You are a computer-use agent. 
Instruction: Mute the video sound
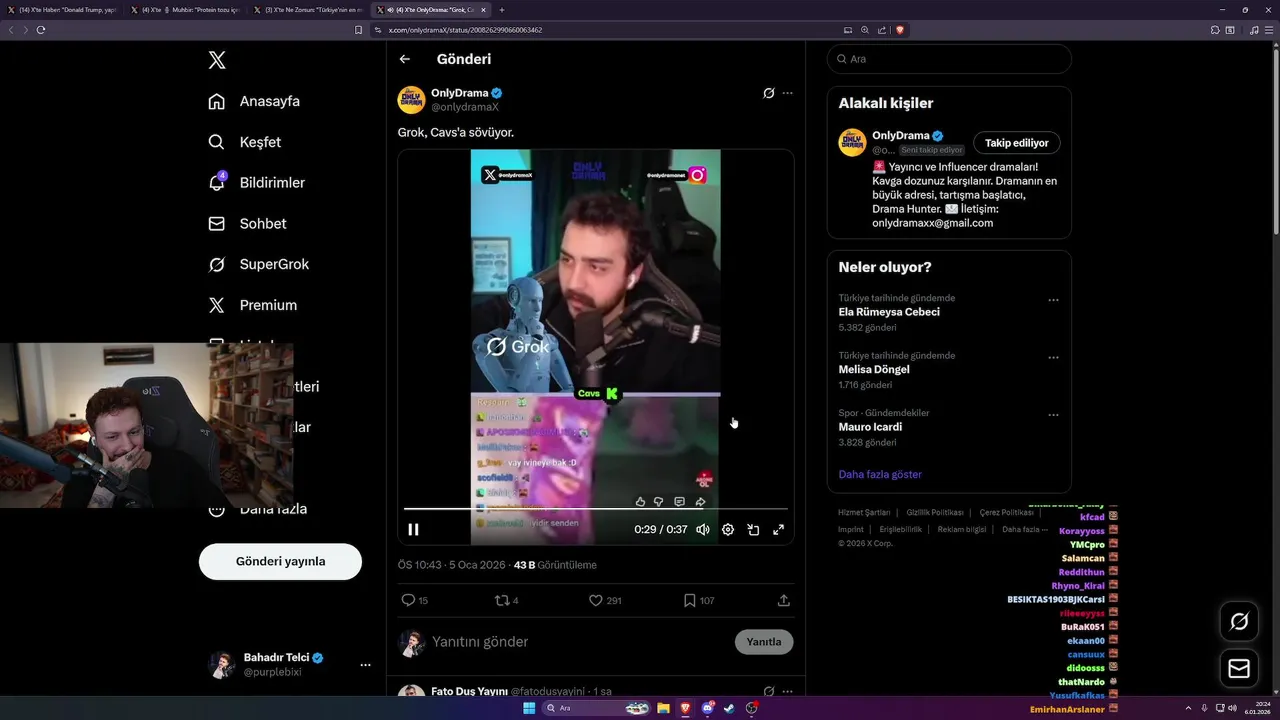pos(703,530)
